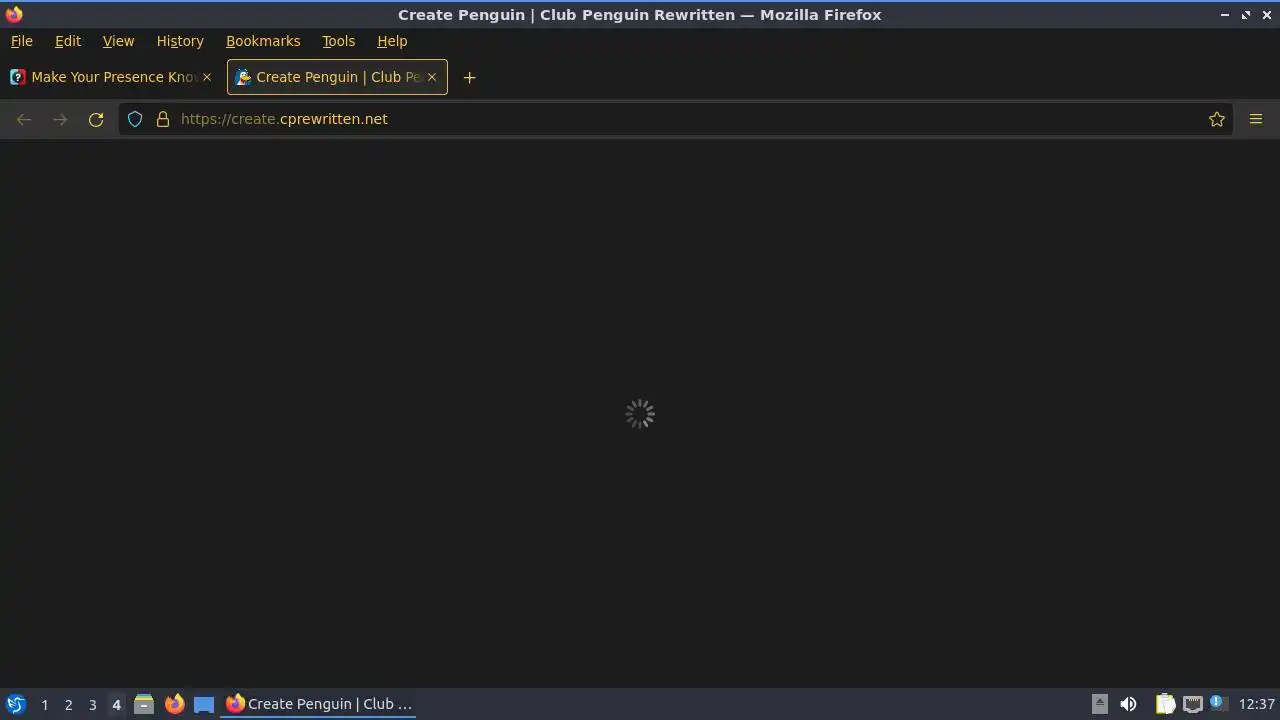Open the desktop start menu icon
Image resolution: width=1280 pixels, height=720 pixels.
click(15, 704)
